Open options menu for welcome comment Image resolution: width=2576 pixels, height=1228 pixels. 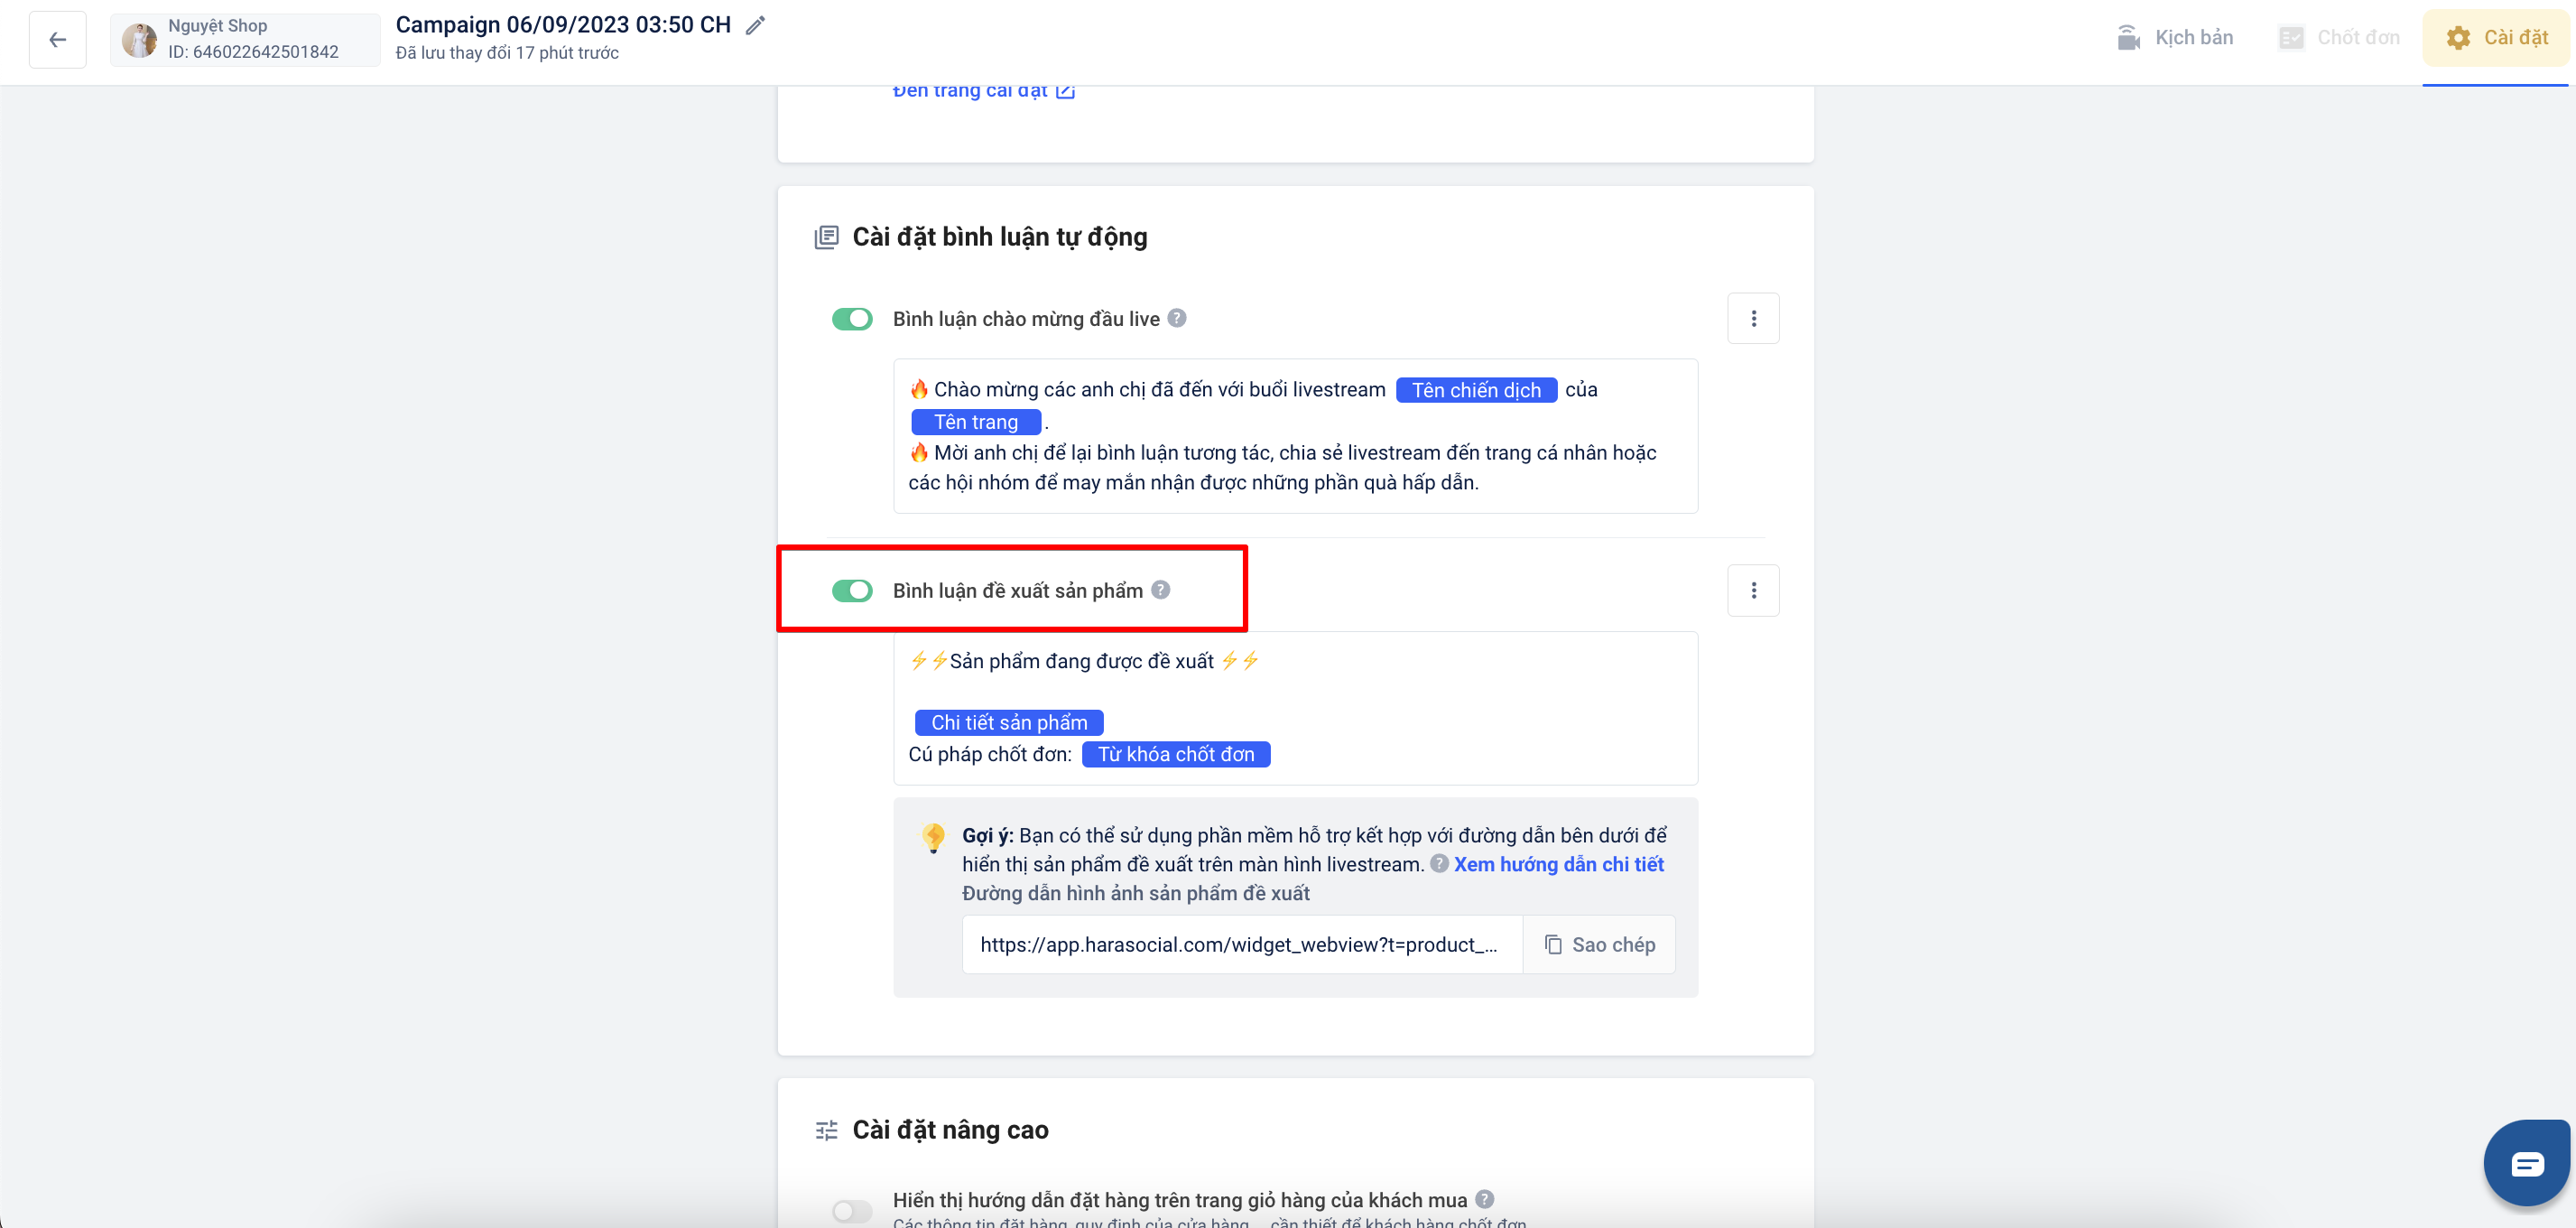click(x=1753, y=318)
